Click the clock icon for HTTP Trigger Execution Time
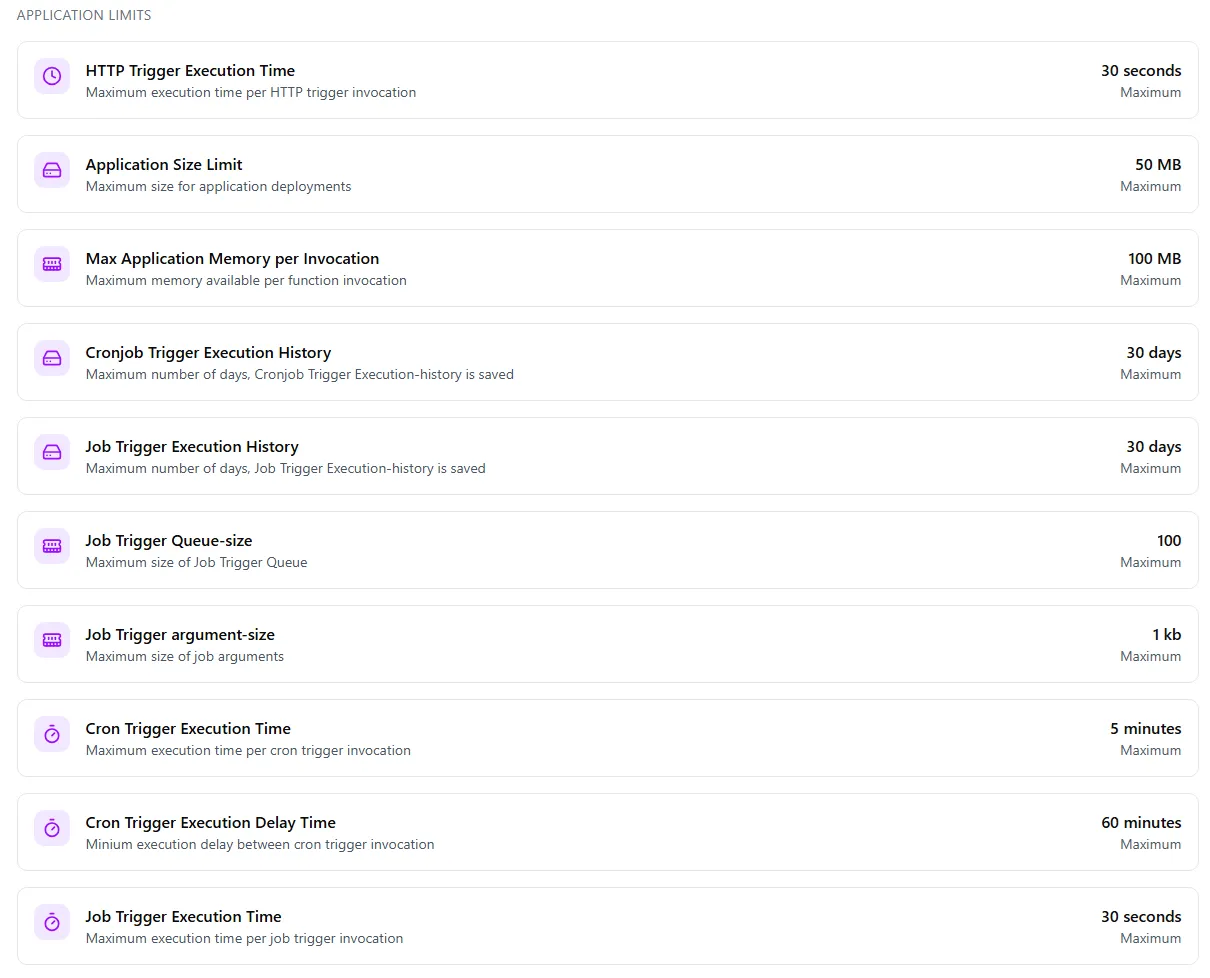This screenshot has width=1210, height=978. coord(52,76)
